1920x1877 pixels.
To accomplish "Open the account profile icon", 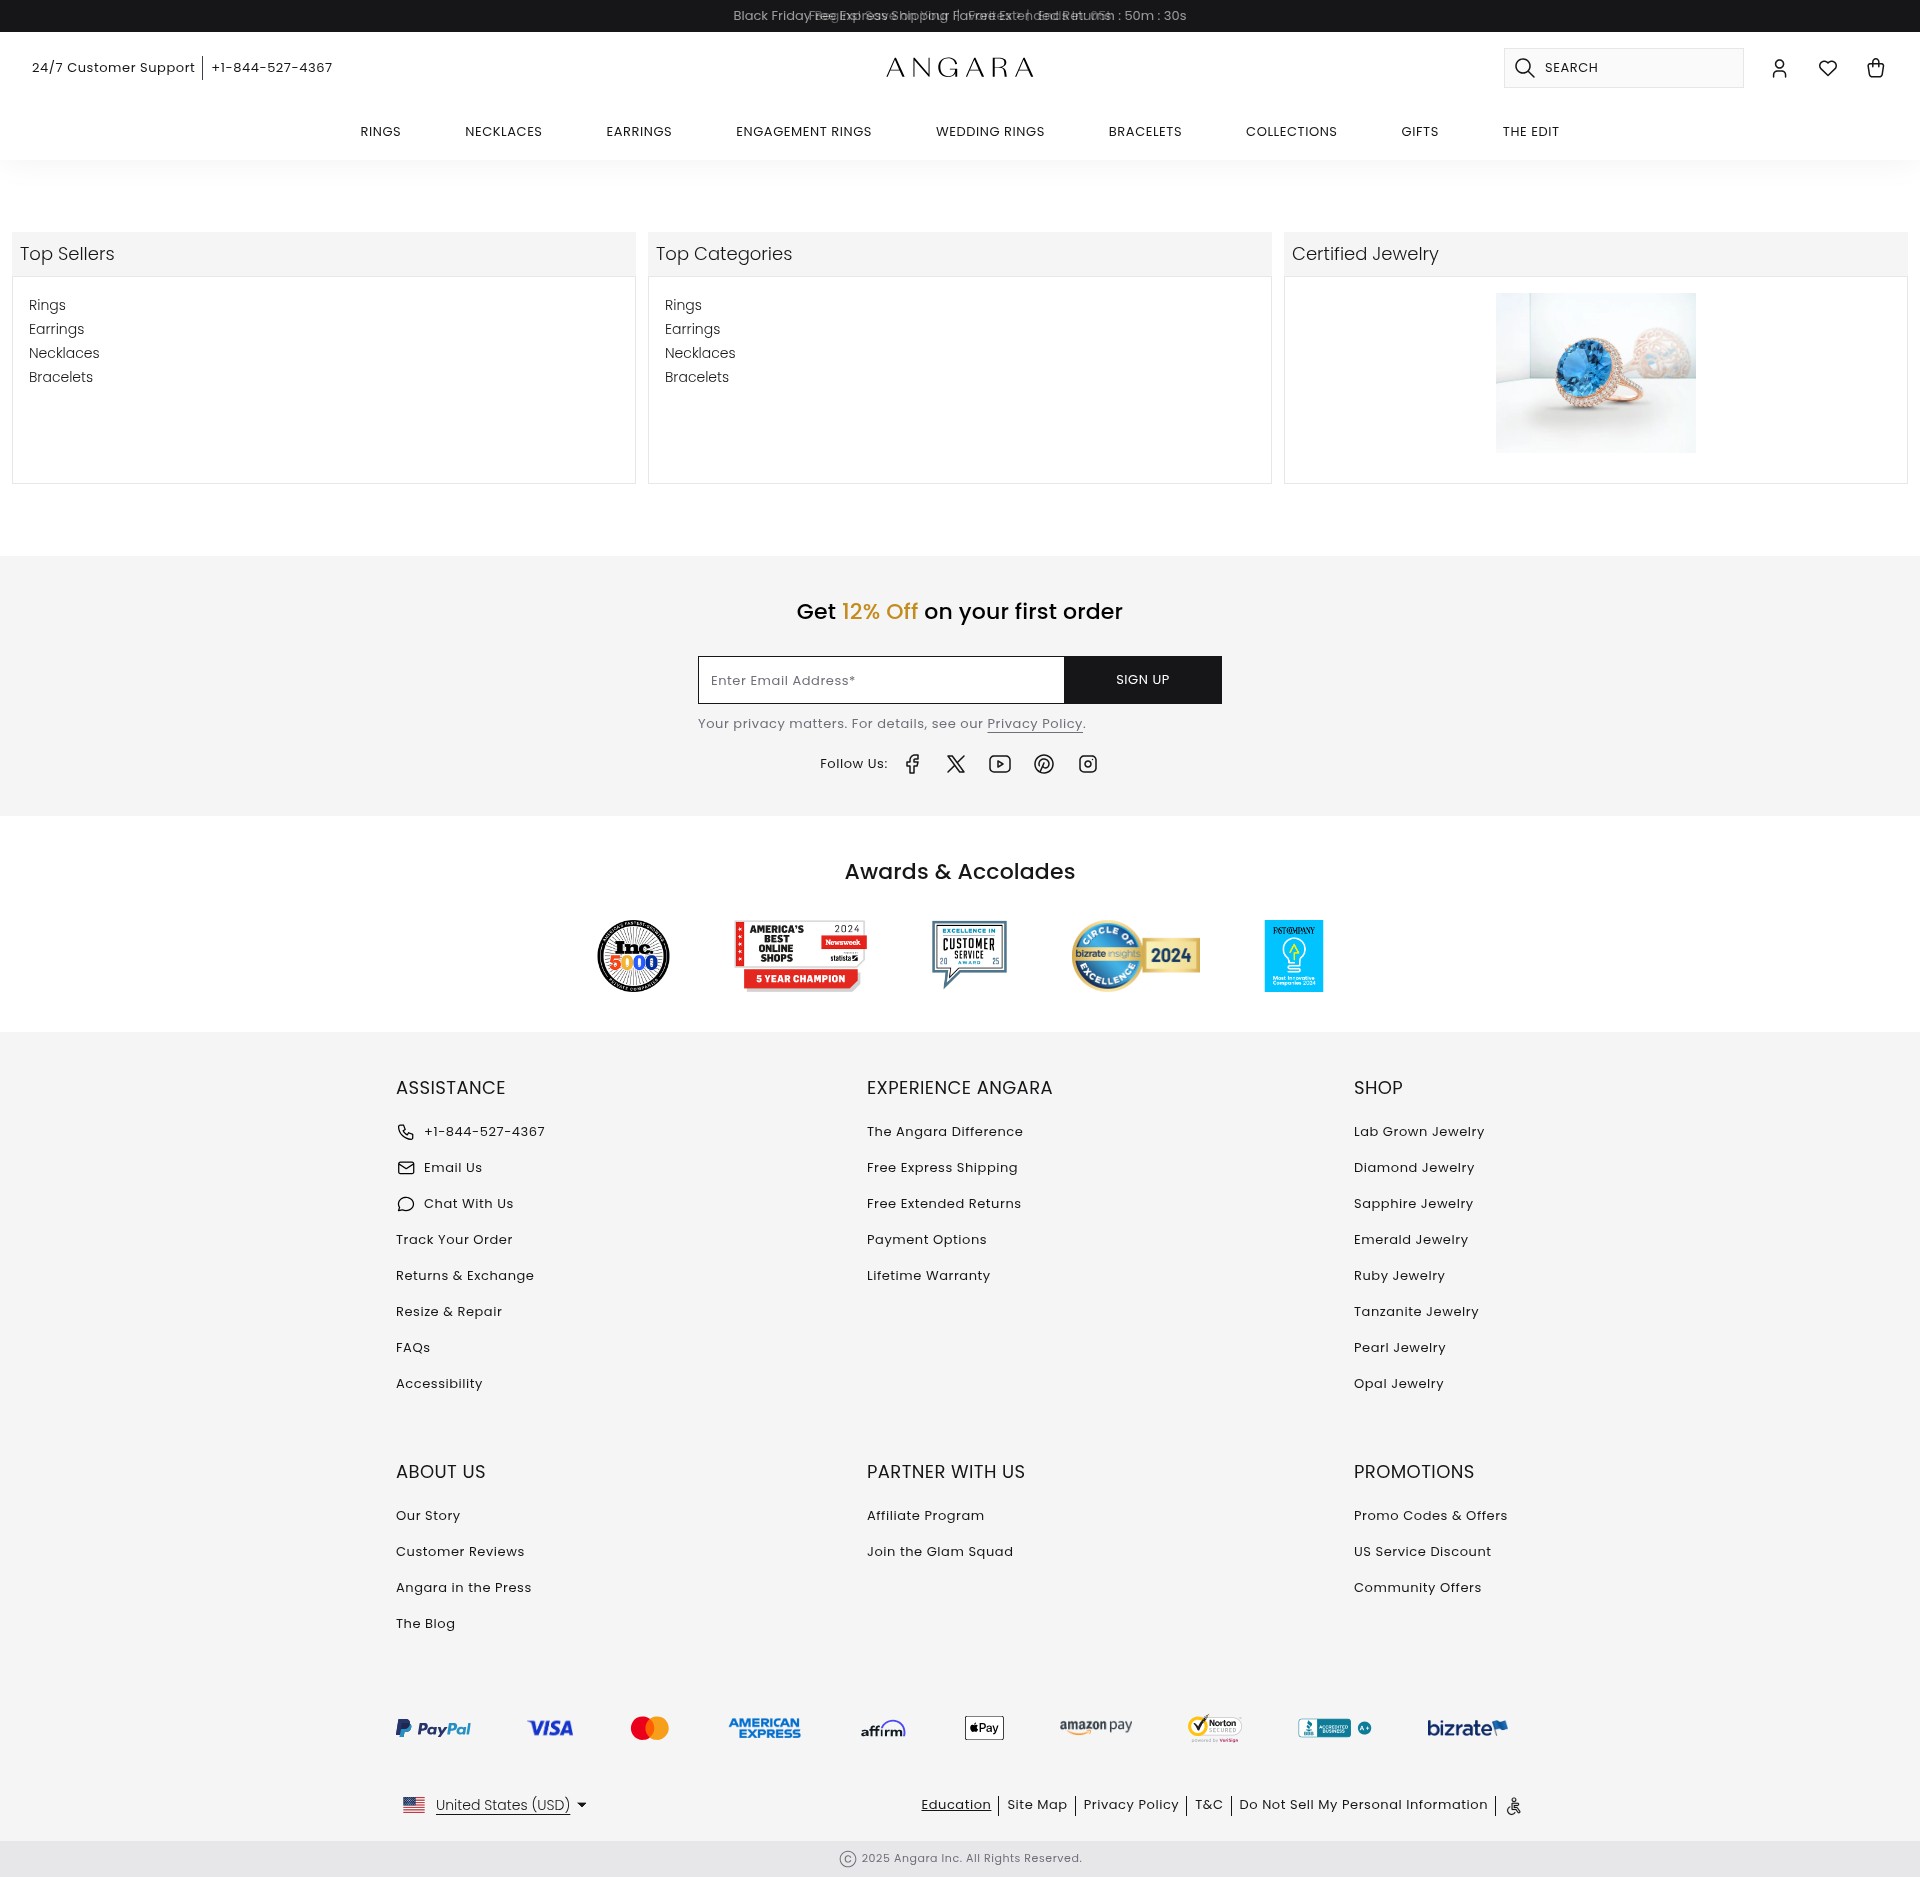I will [1779, 68].
